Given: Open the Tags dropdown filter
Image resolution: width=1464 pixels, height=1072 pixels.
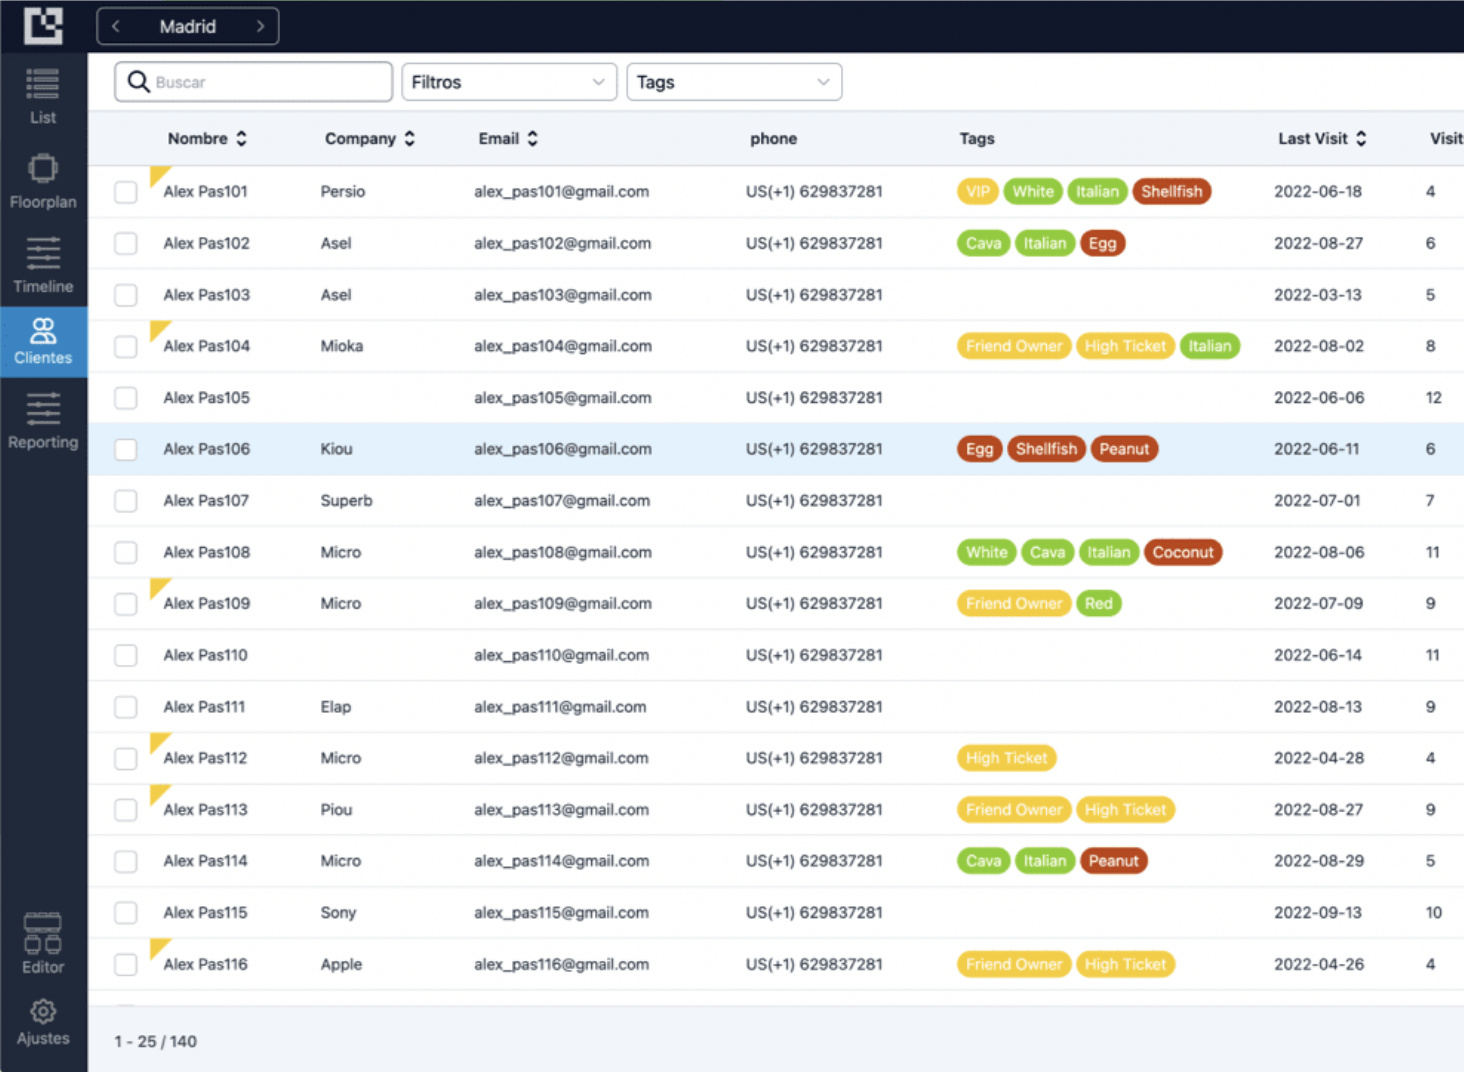Looking at the screenshot, I should pos(733,82).
